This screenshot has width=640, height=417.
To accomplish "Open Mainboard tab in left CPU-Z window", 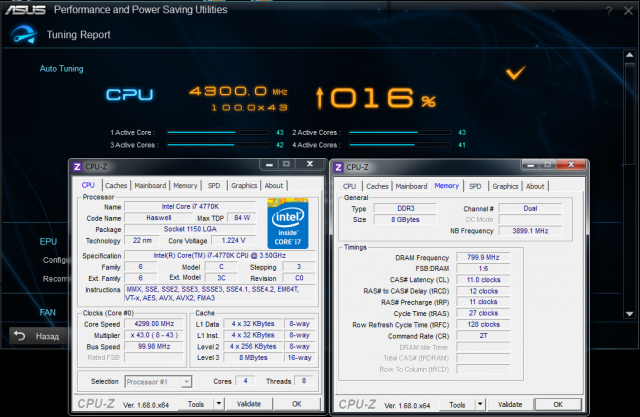I will (x=150, y=186).
